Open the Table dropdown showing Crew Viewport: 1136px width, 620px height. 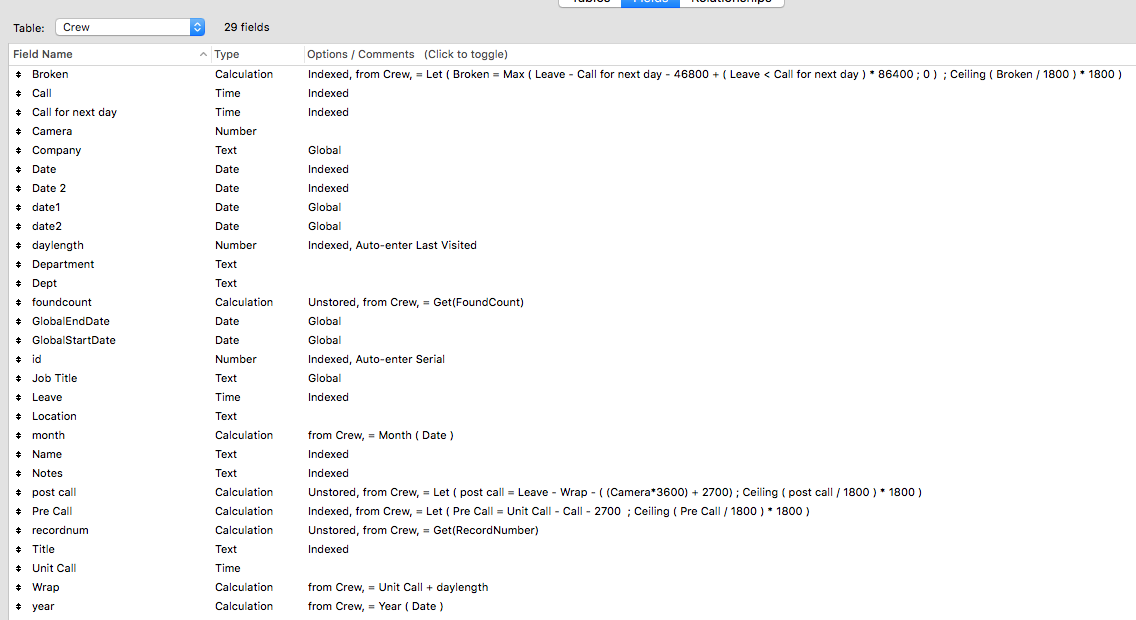point(130,27)
